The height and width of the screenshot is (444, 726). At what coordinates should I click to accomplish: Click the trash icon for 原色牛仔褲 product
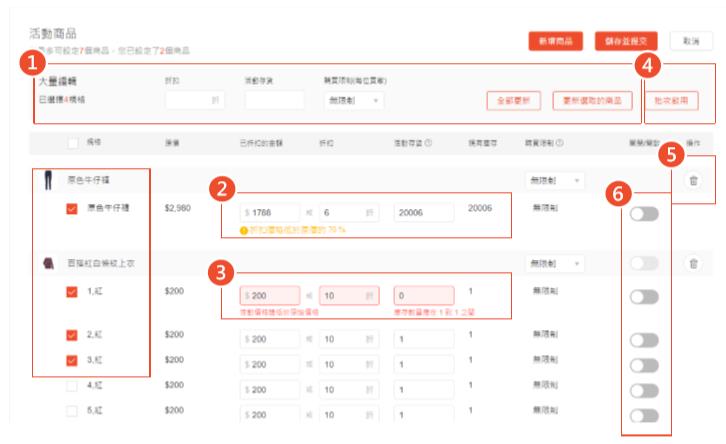coord(693,181)
